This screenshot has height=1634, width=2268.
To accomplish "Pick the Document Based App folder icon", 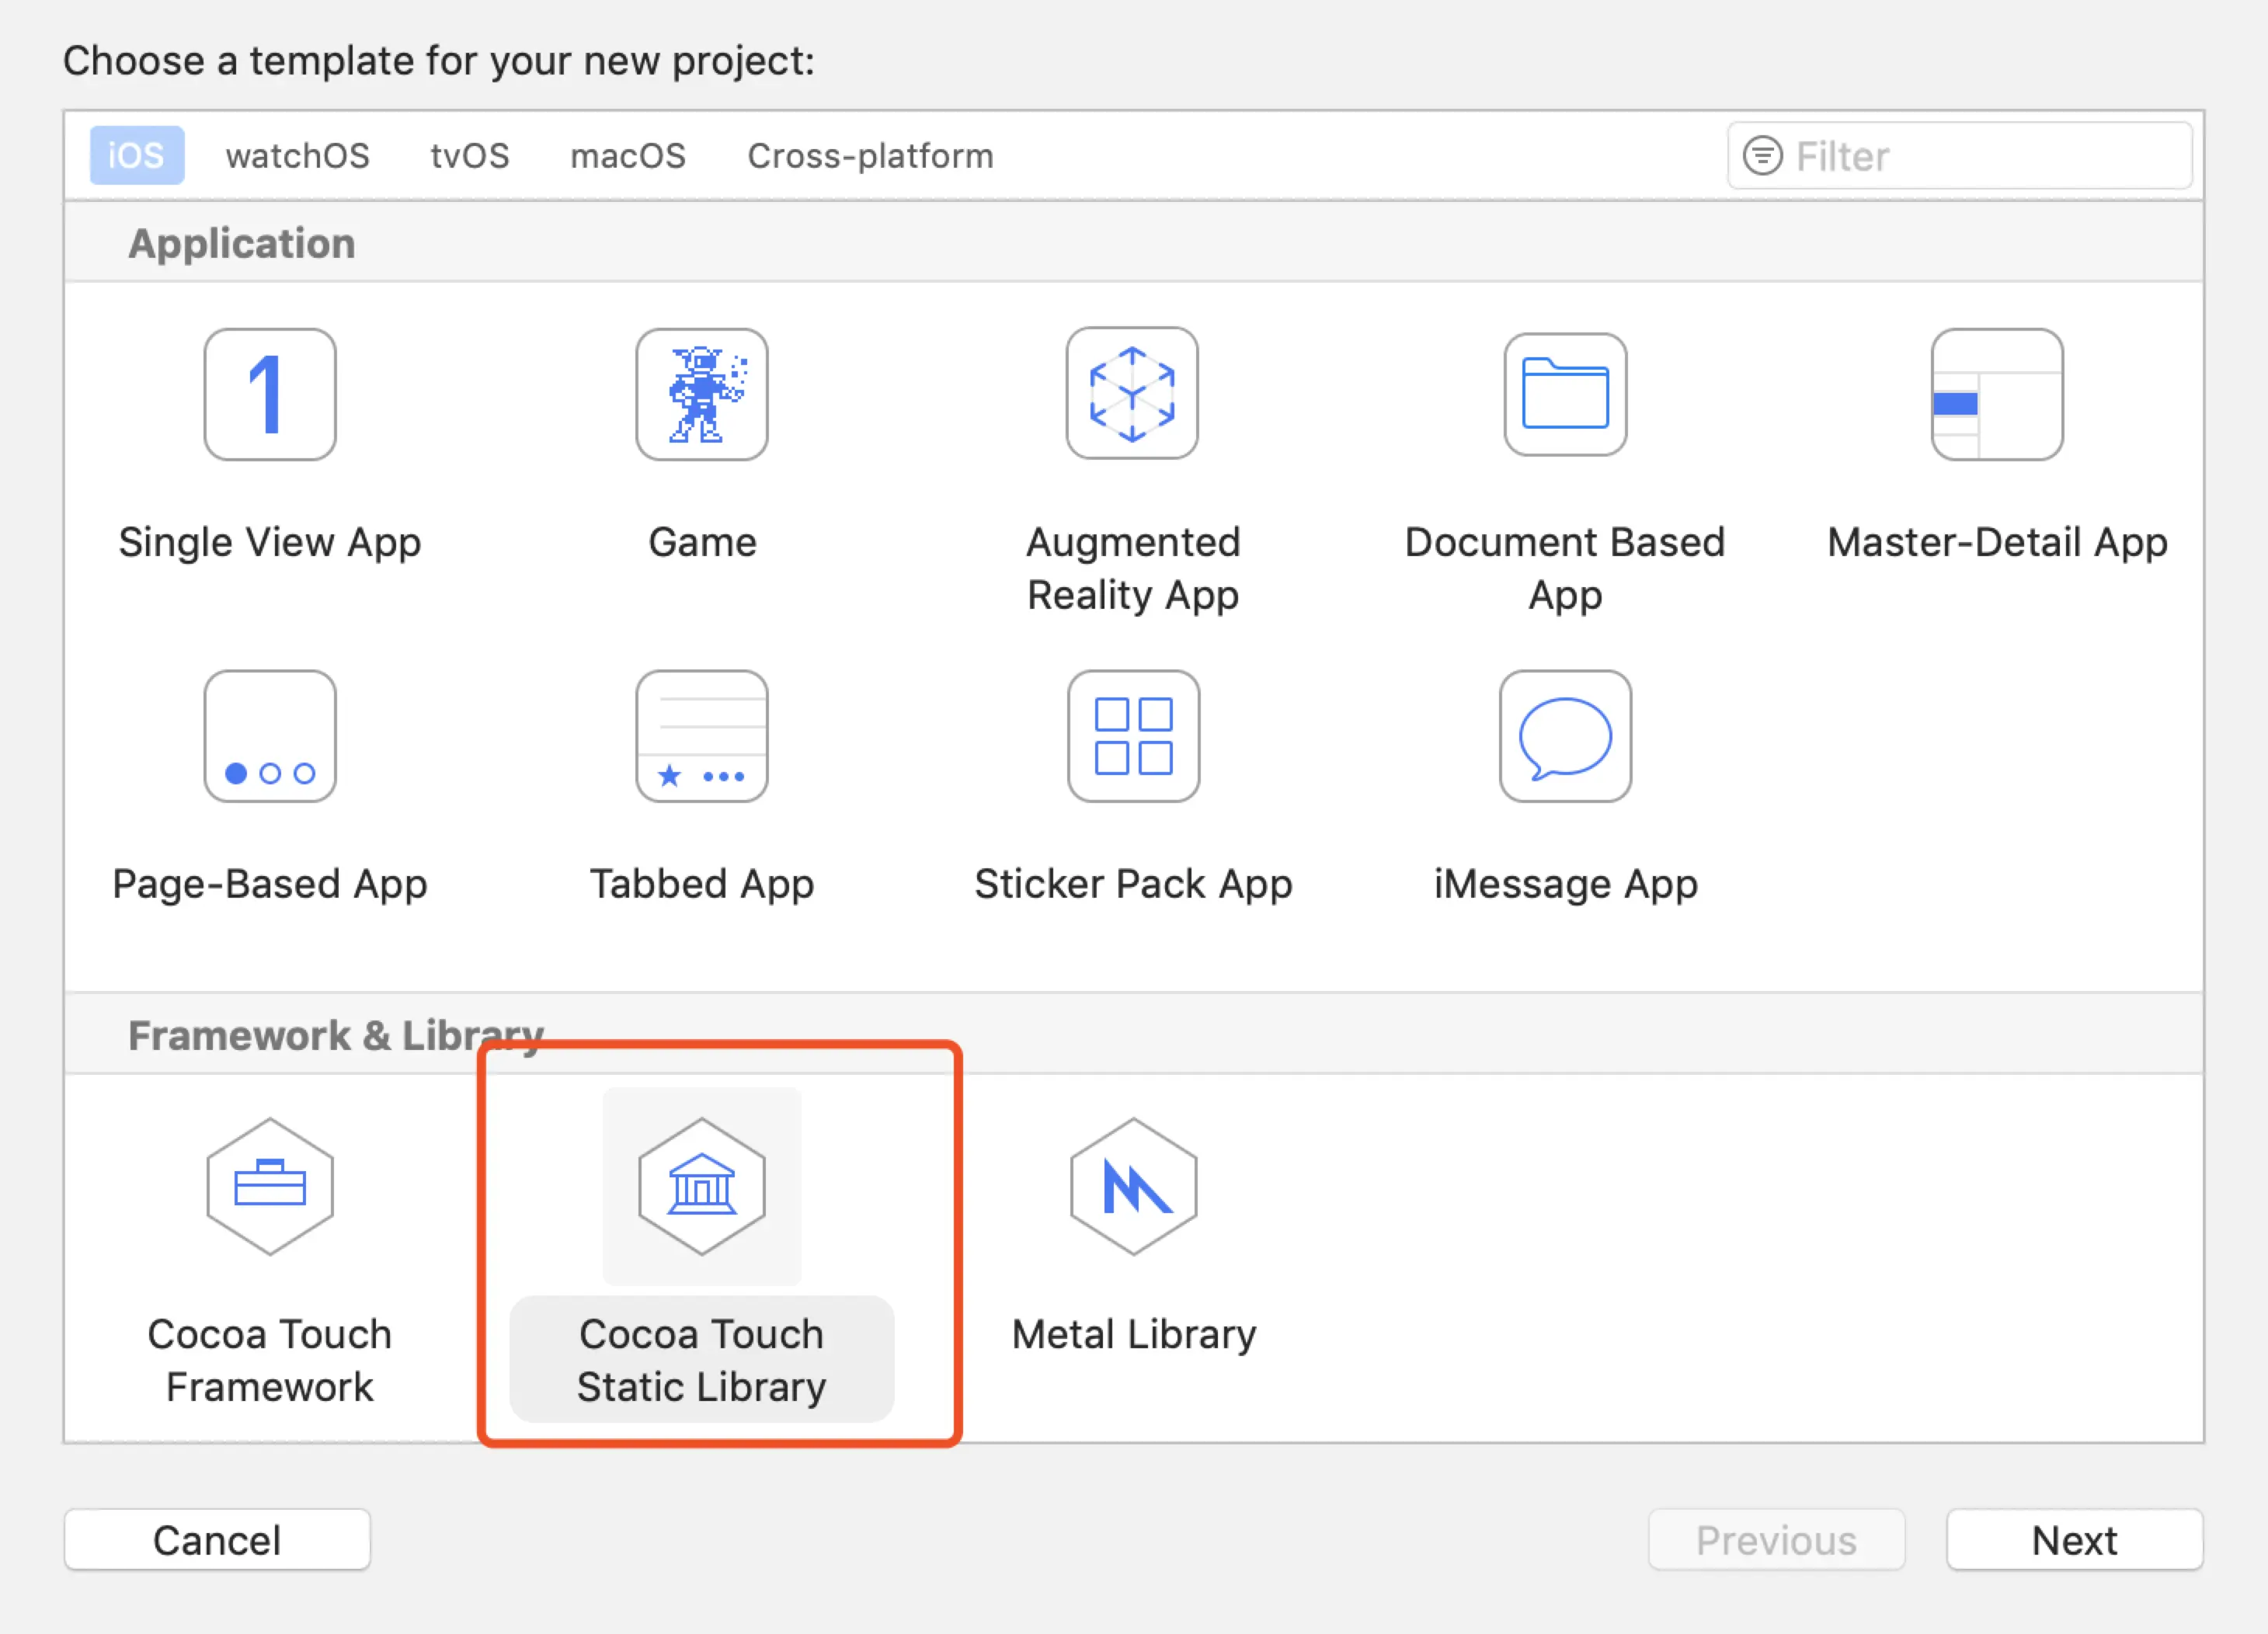I will (1565, 395).
